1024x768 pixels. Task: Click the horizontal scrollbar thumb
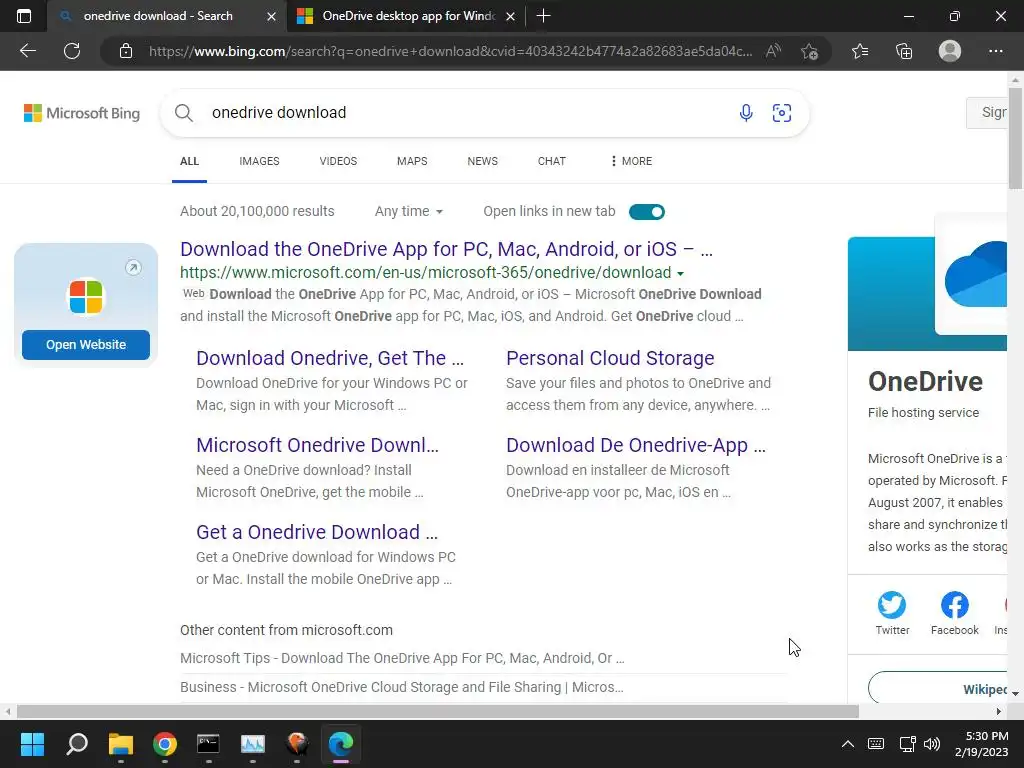tap(438, 711)
